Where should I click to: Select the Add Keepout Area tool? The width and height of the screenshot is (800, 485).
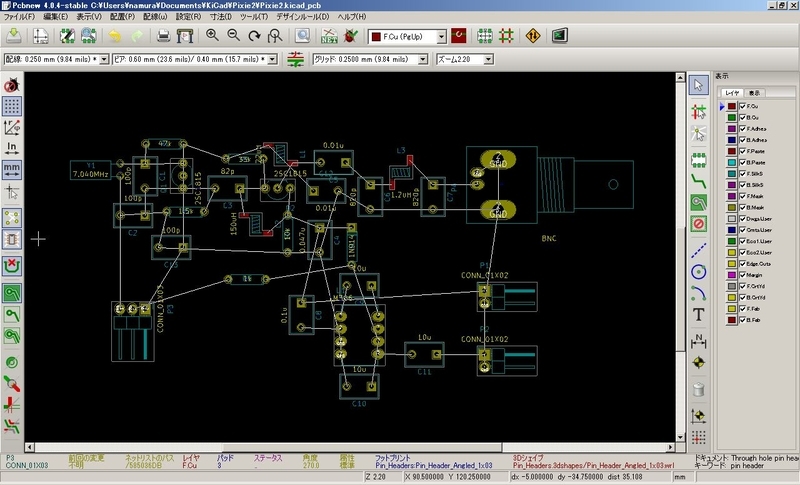(x=699, y=222)
